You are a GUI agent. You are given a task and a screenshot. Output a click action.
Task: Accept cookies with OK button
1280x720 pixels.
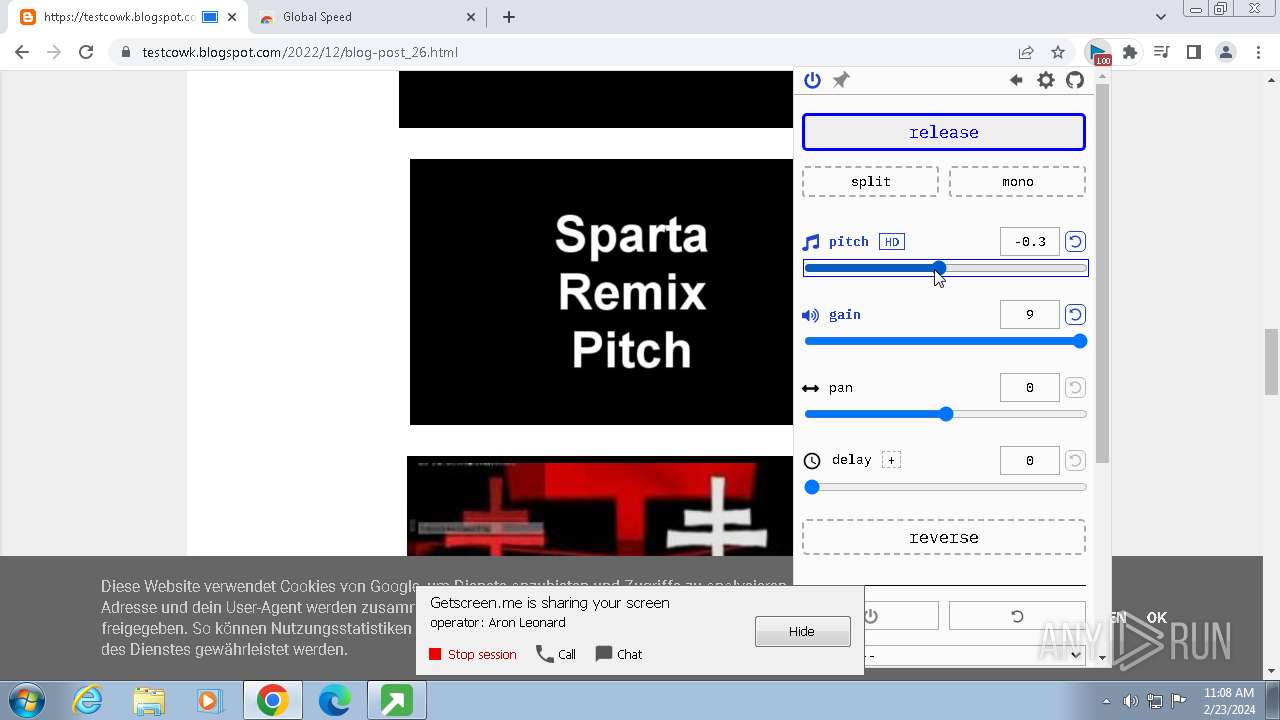click(x=1157, y=618)
